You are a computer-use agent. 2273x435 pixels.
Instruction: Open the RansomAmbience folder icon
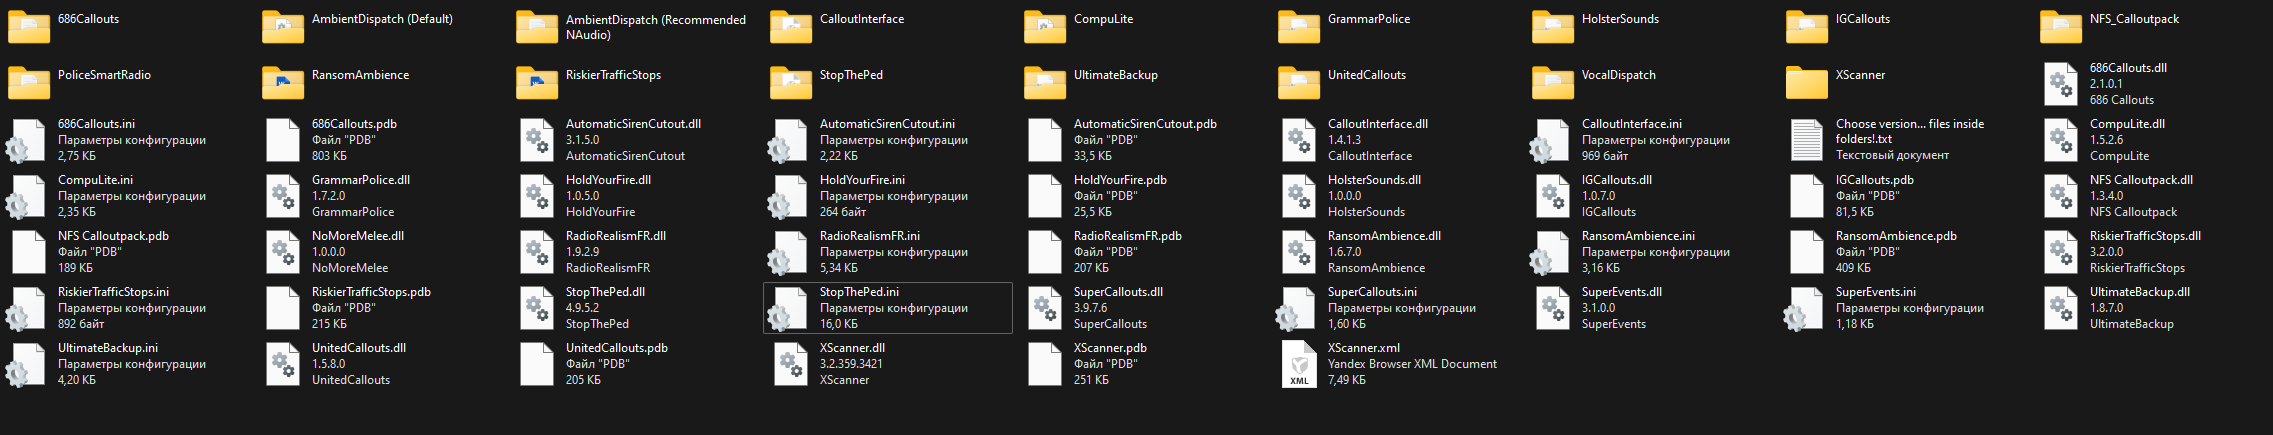pos(283,83)
